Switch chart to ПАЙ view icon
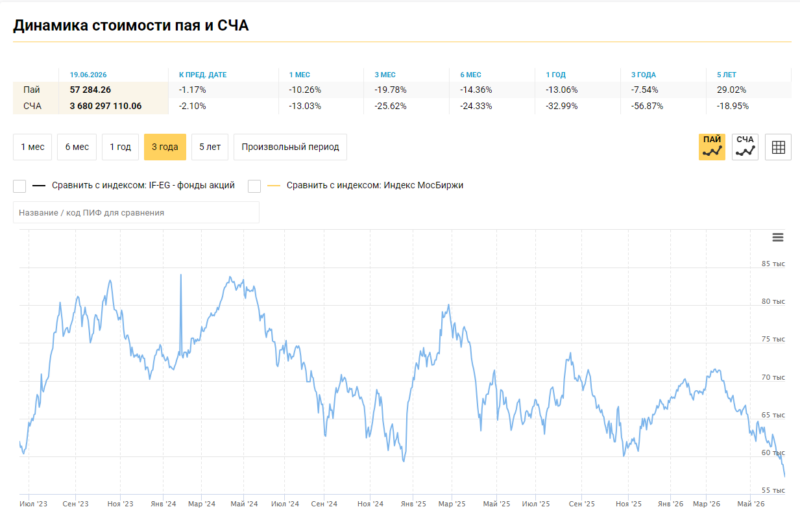 [712, 147]
